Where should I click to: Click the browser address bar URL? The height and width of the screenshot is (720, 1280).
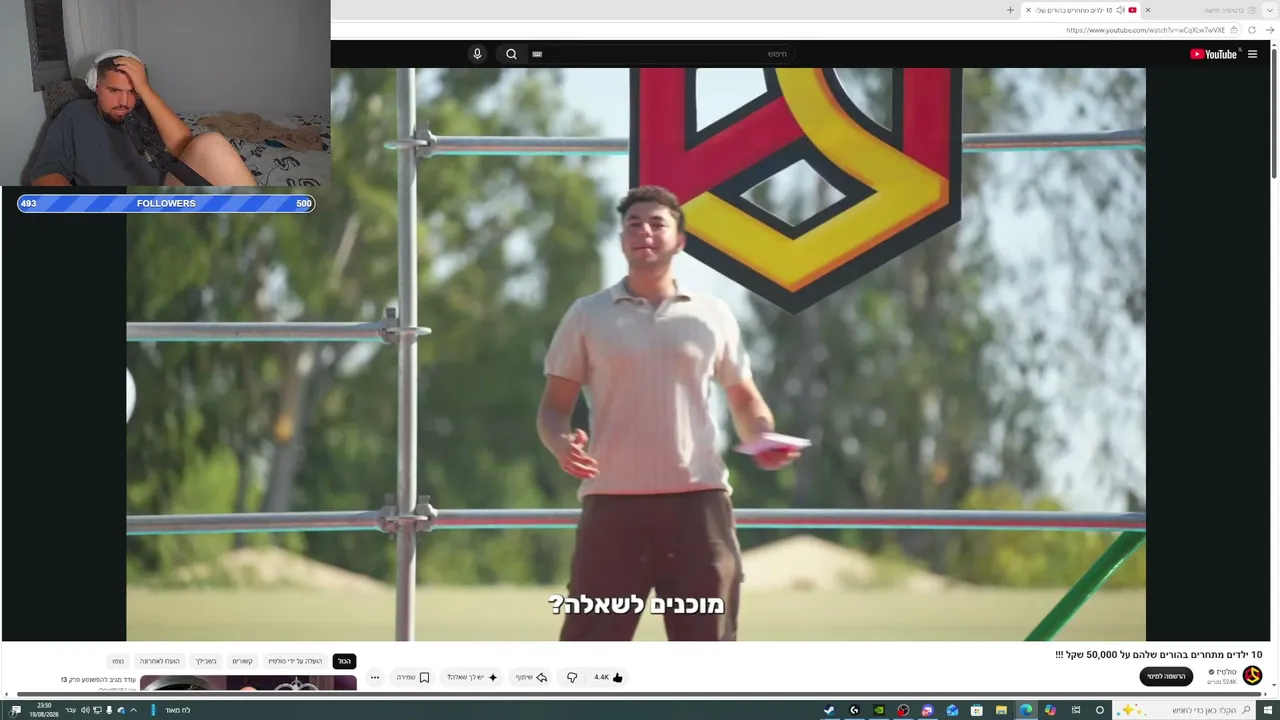pos(1145,30)
